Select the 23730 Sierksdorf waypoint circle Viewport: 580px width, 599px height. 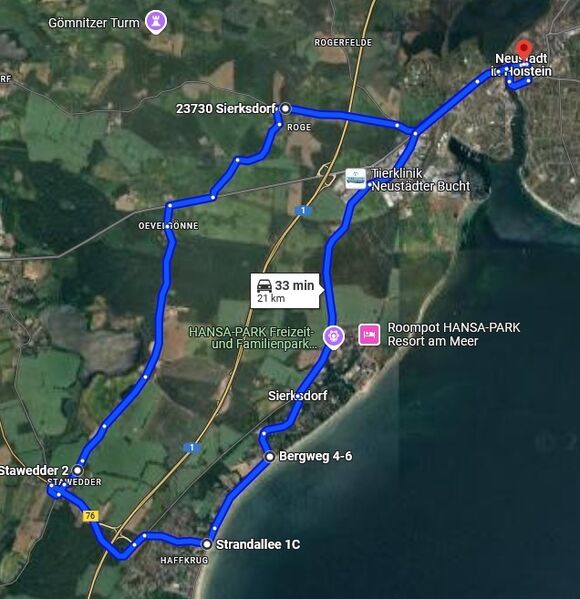click(285, 109)
